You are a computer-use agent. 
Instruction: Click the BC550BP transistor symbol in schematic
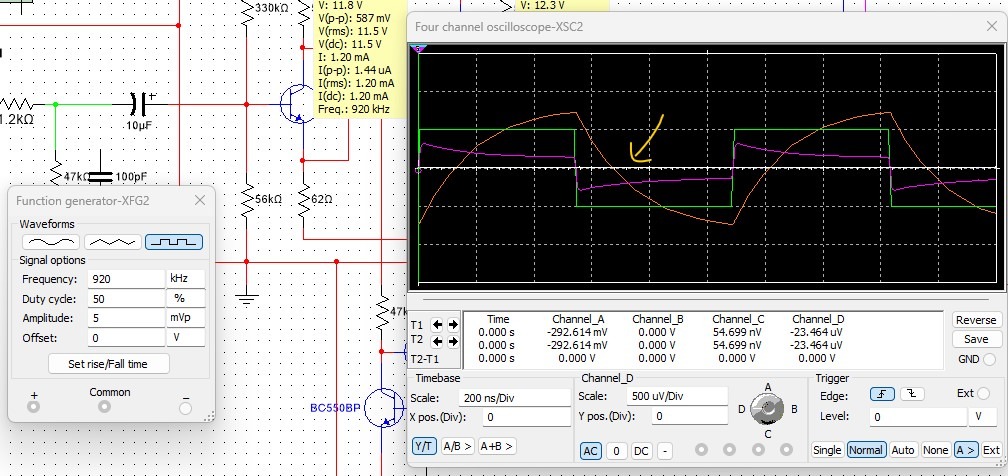tap(384, 407)
